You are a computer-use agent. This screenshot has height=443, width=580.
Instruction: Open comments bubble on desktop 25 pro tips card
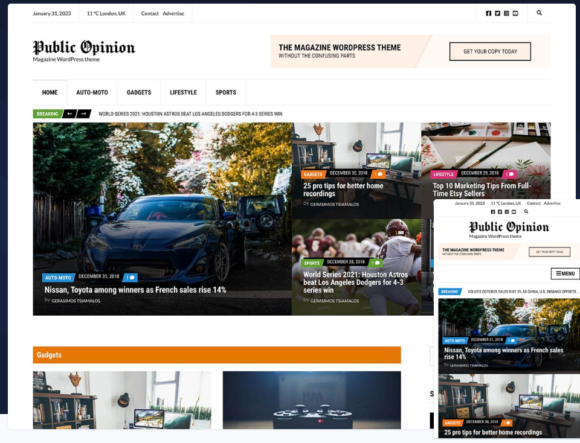click(x=378, y=174)
